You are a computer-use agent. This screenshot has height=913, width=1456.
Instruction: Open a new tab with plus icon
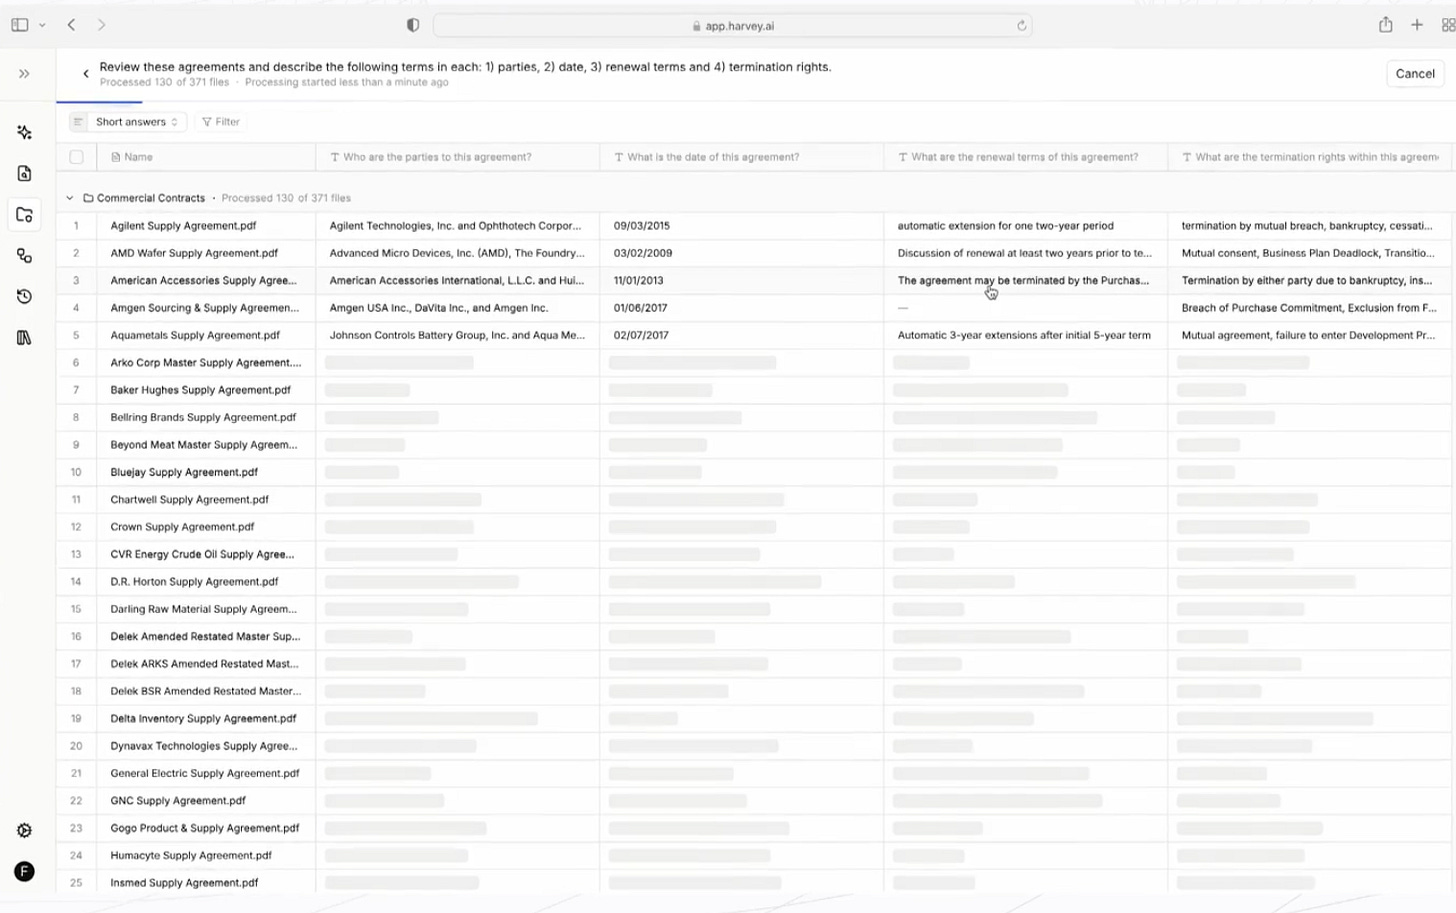[x=1417, y=25]
